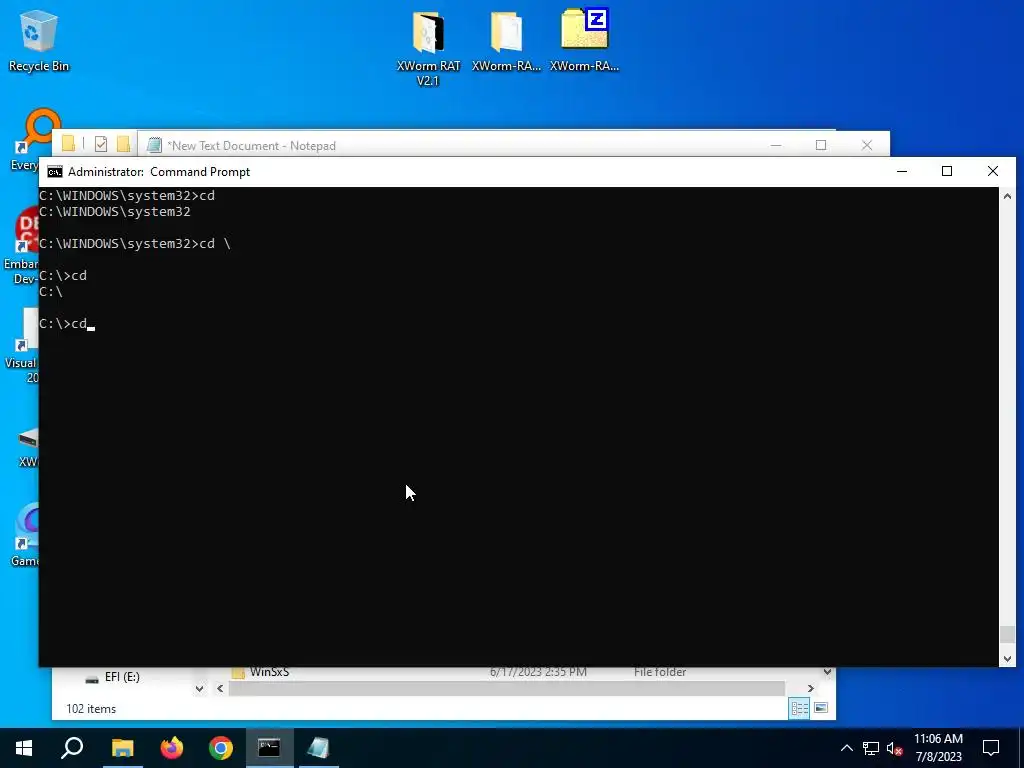
Task: Click the Properties checkmark icon in Explorer toolbar
Action: point(101,144)
